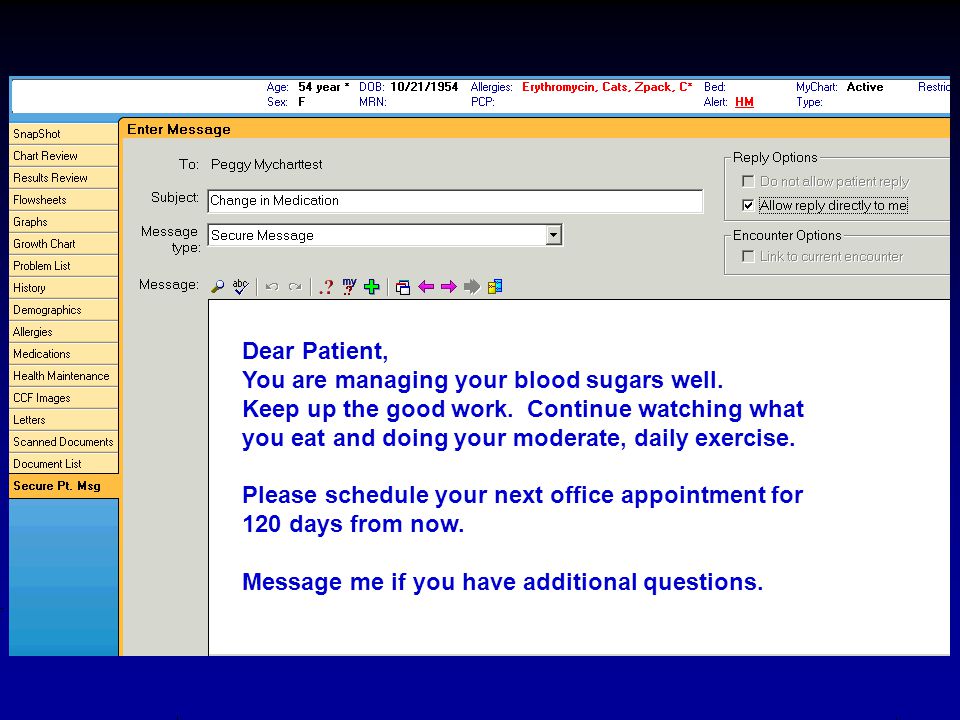Open the Document List tab
The image size is (960, 720).
point(64,465)
